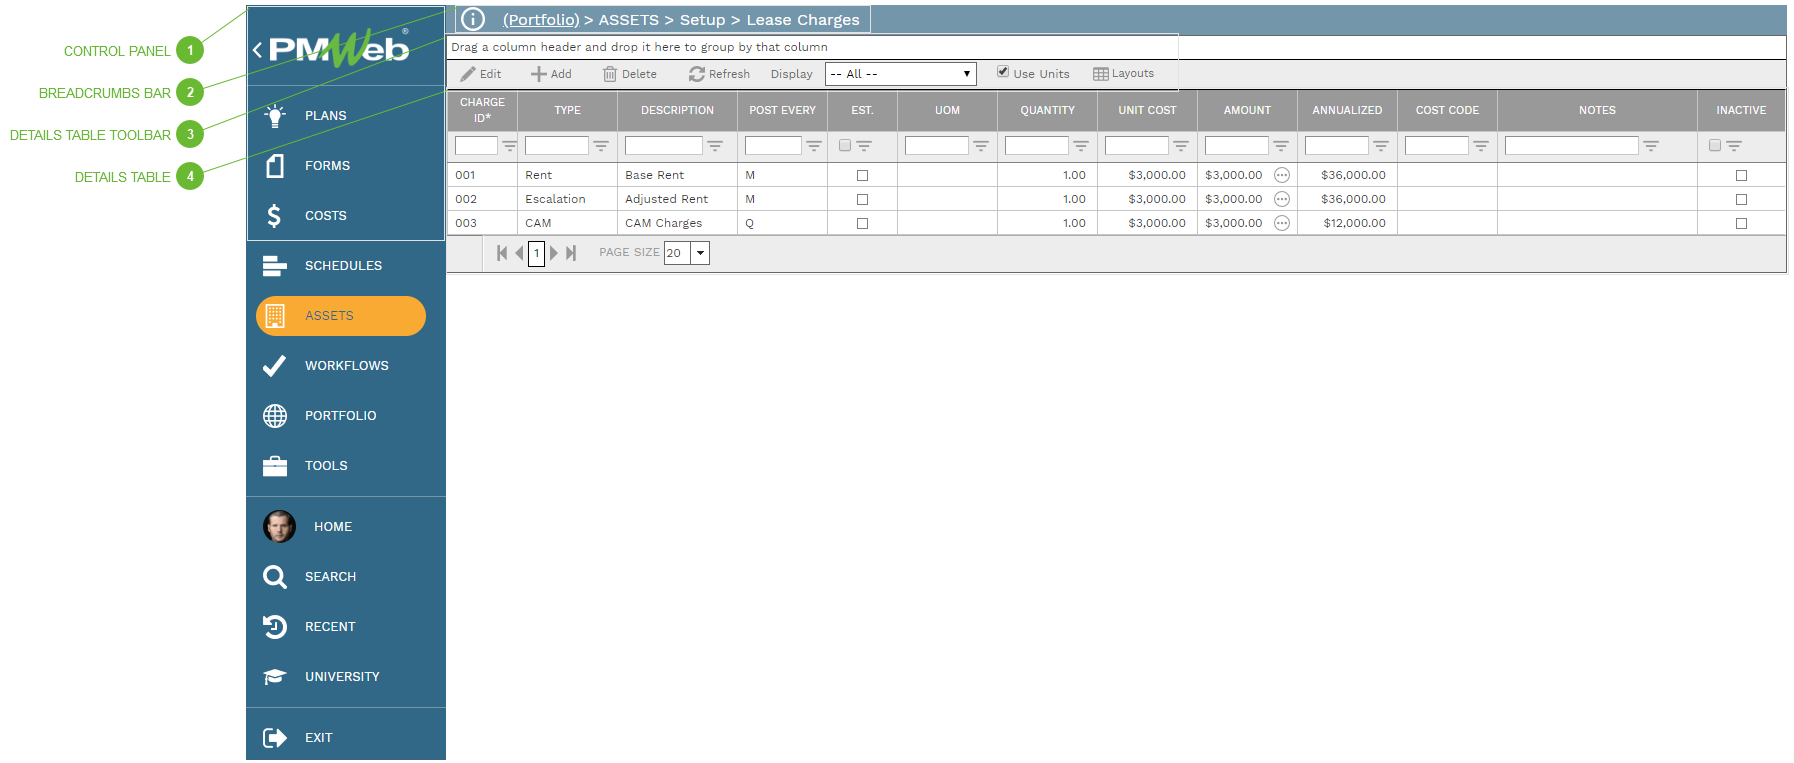Open the Display dropdown showing All
This screenshot has width=1794, height=763.
point(899,74)
